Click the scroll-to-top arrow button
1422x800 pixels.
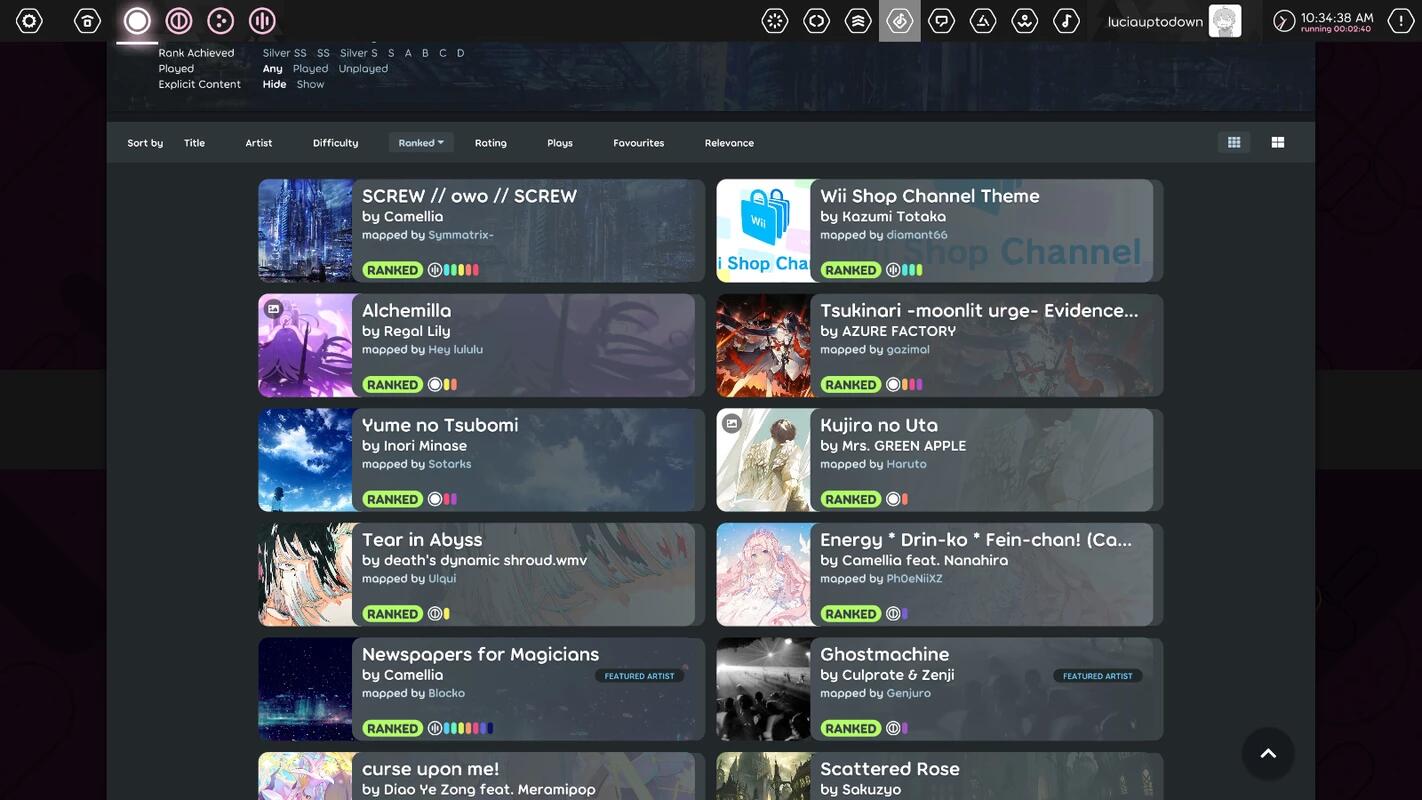pyautogui.click(x=1268, y=753)
